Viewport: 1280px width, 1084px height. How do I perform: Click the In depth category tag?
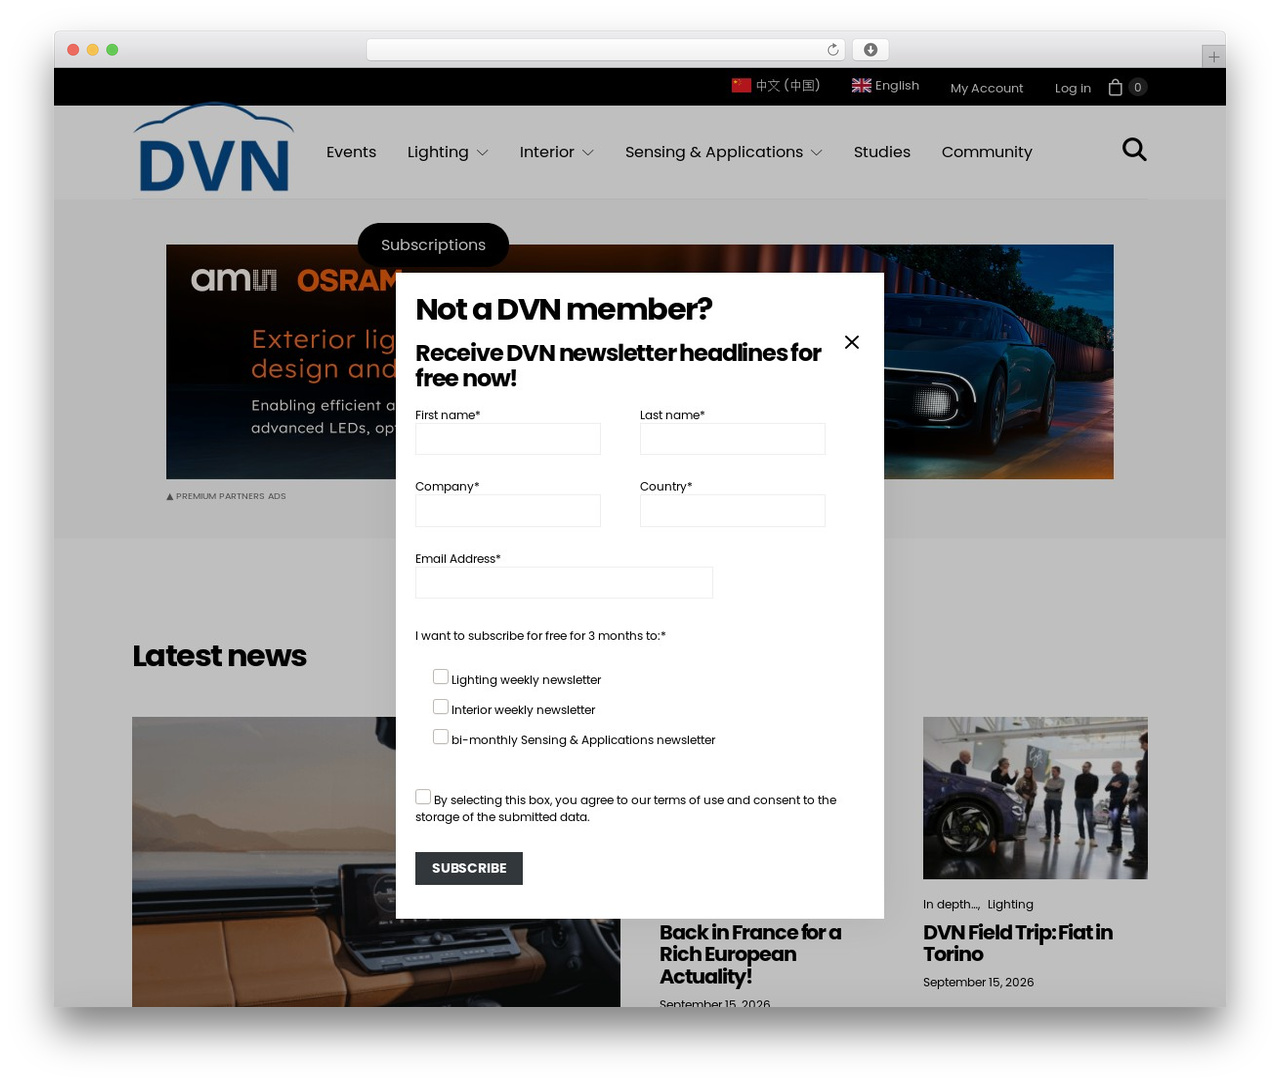tap(951, 904)
